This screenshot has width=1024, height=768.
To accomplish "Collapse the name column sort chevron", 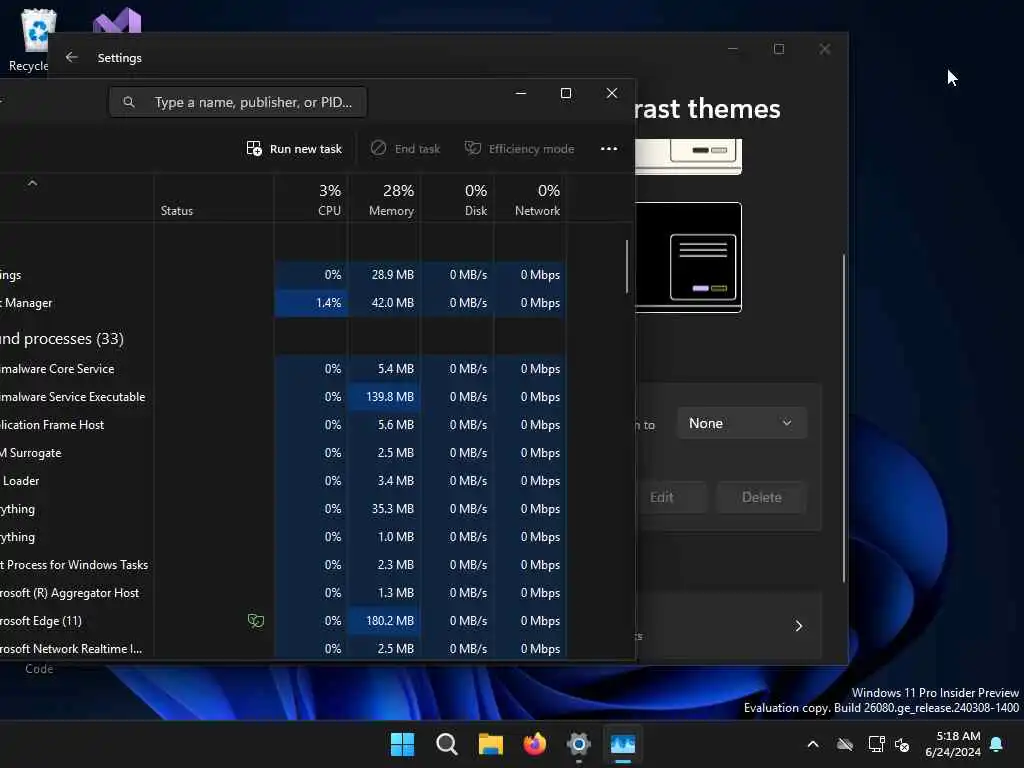I will [33, 184].
